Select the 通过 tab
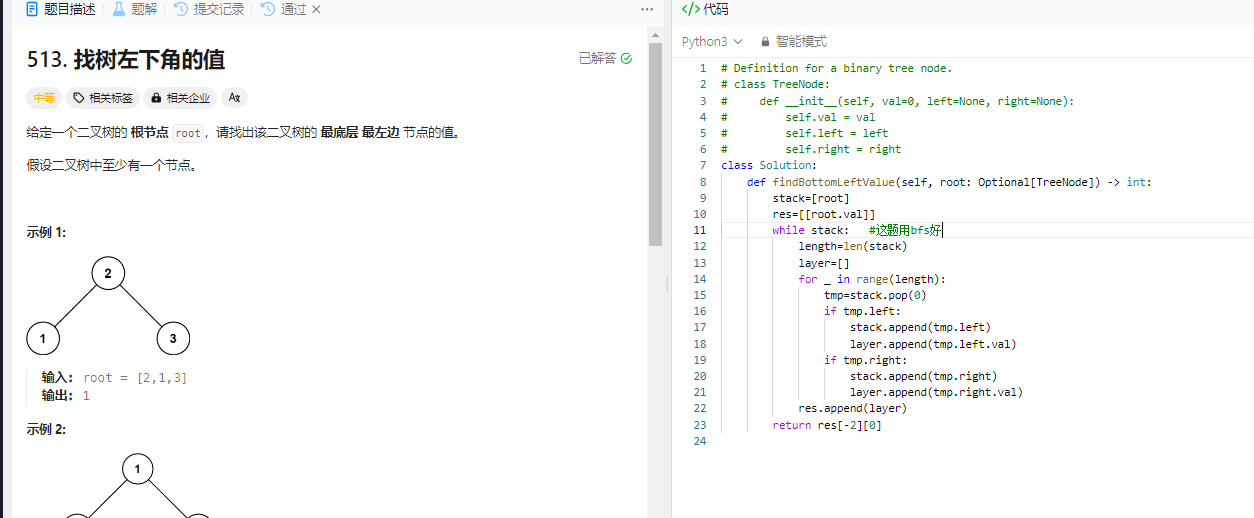Viewport: 1254px width, 518px height. 283,9
